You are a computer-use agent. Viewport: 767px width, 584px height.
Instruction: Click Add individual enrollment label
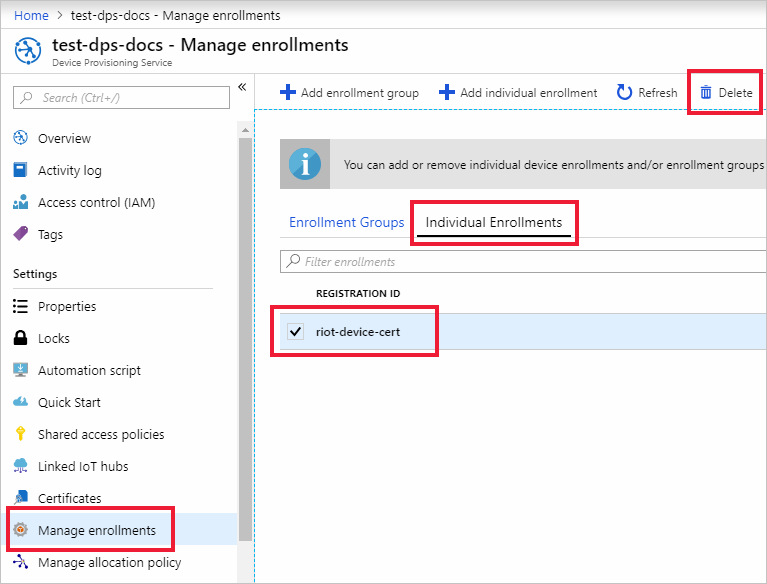pos(529,93)
